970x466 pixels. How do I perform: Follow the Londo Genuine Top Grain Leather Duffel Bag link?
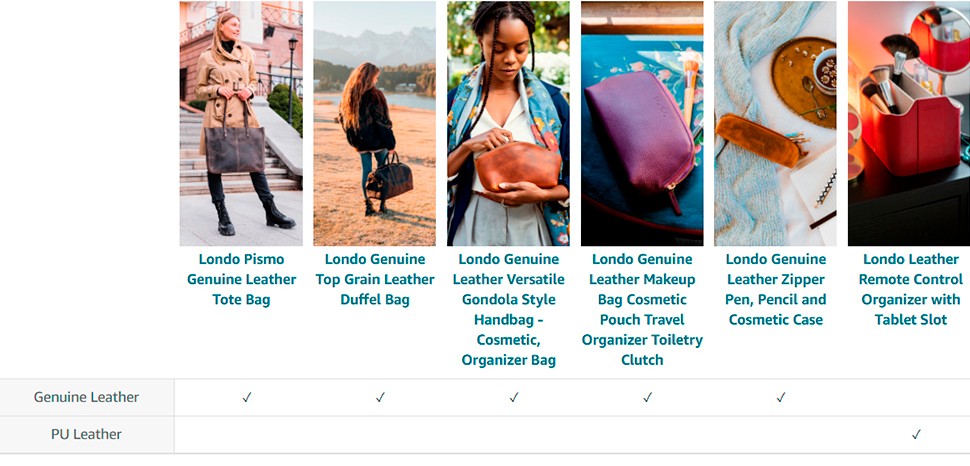[375, 280]
